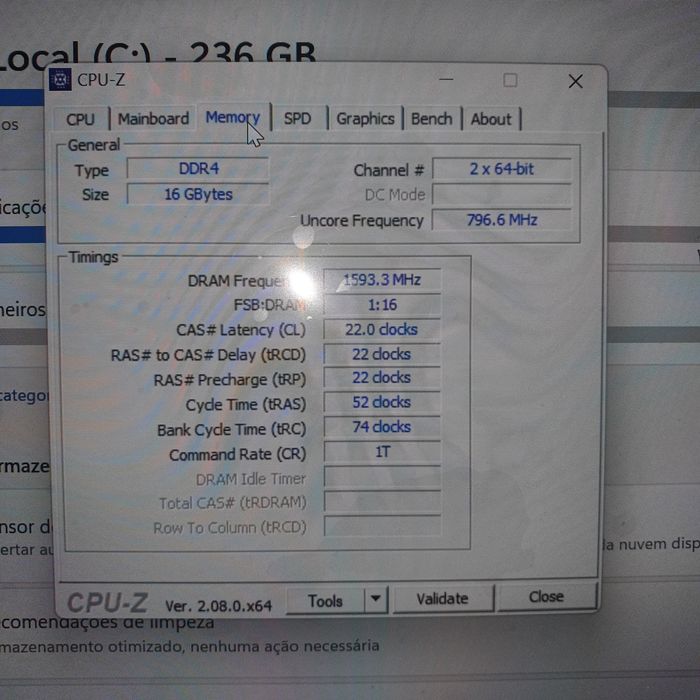Screen dimensions: 700x700
Task: Click the 52 clocks tRAS value
Action: [x=382, y=402]
